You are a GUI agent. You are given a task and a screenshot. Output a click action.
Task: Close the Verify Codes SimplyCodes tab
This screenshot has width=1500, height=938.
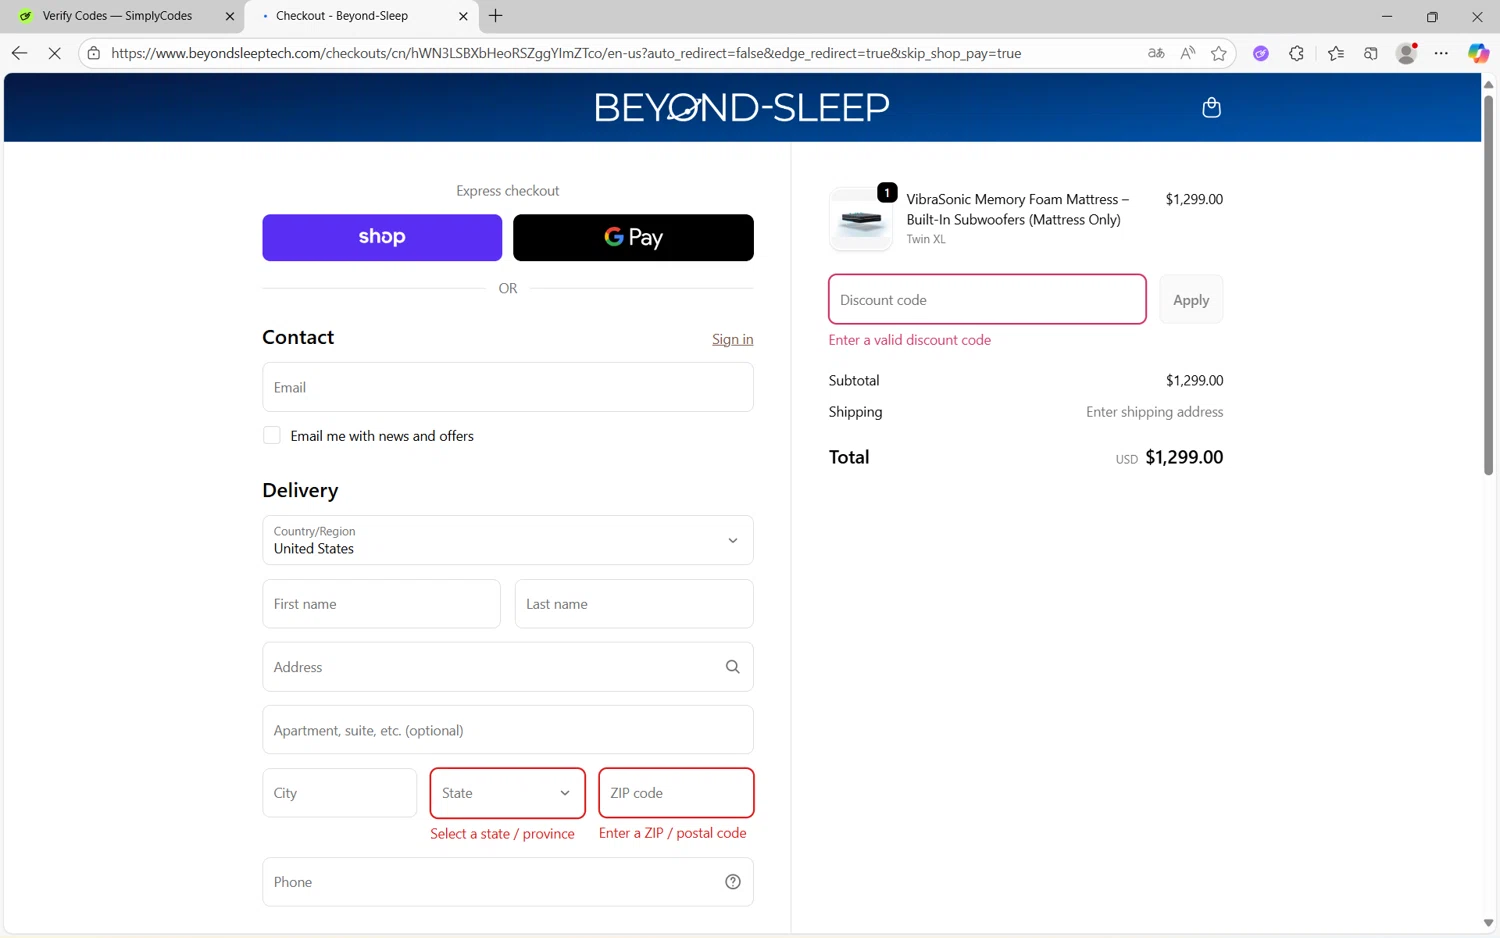[230, 16]
